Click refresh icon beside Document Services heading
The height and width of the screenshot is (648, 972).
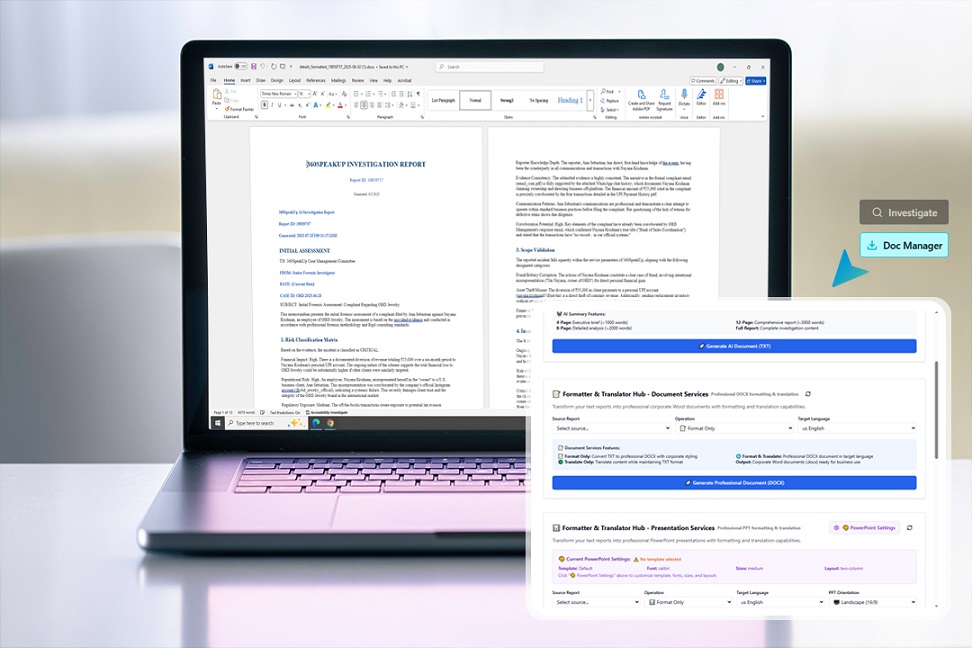[x=809, y=394]
